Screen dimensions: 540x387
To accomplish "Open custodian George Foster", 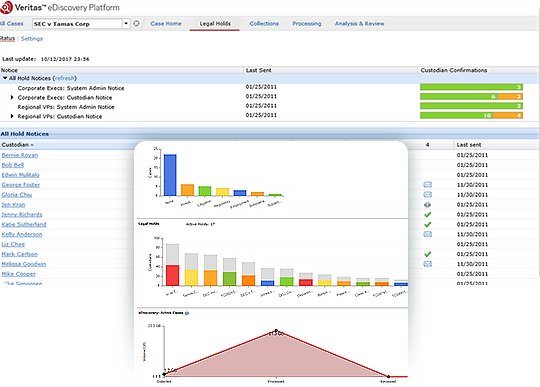I will (21, 185).
